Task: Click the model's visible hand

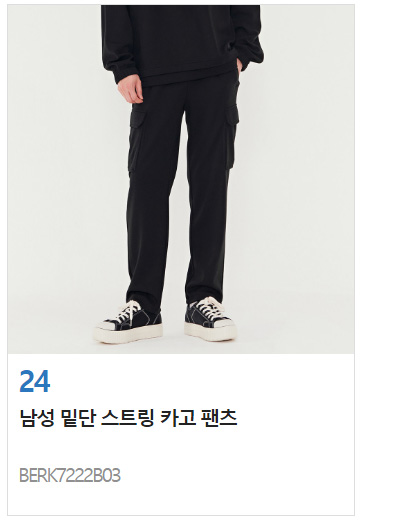Action: click(130, 88)
